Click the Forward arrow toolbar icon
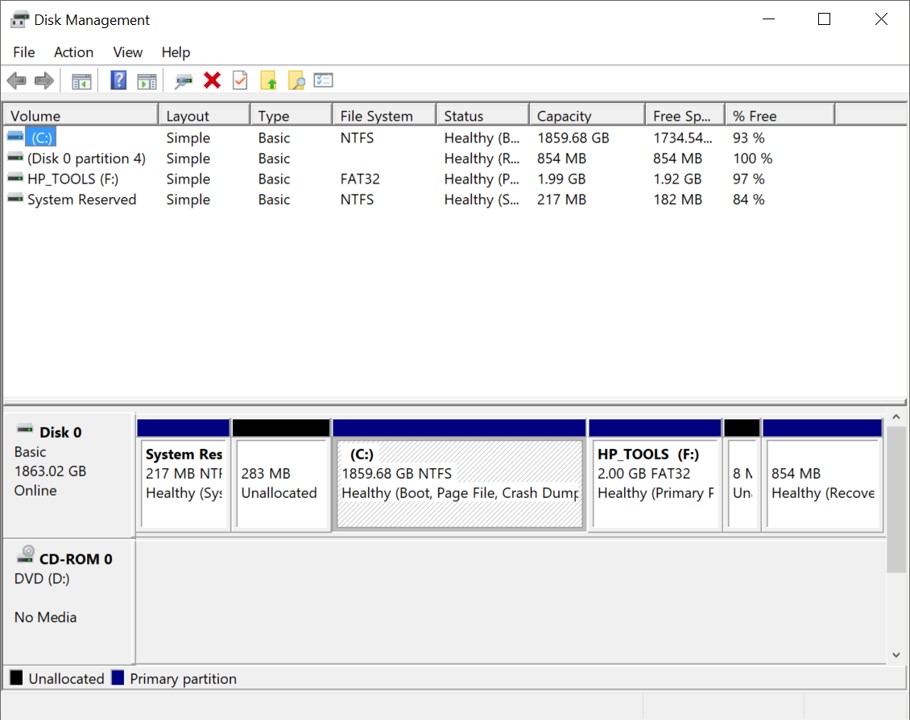Viewport: 910px width, 720px height. click(44, 81)
